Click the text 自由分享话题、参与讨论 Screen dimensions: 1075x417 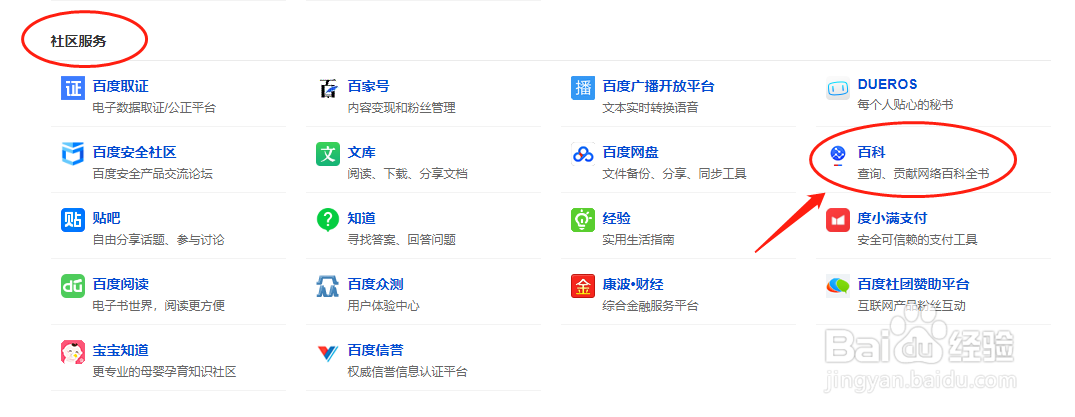point(158,239)
